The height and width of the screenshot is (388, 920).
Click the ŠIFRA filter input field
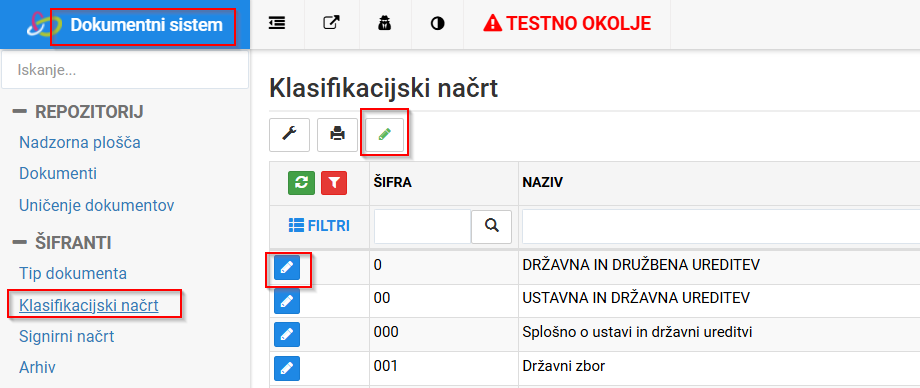[x=422, y=226]
